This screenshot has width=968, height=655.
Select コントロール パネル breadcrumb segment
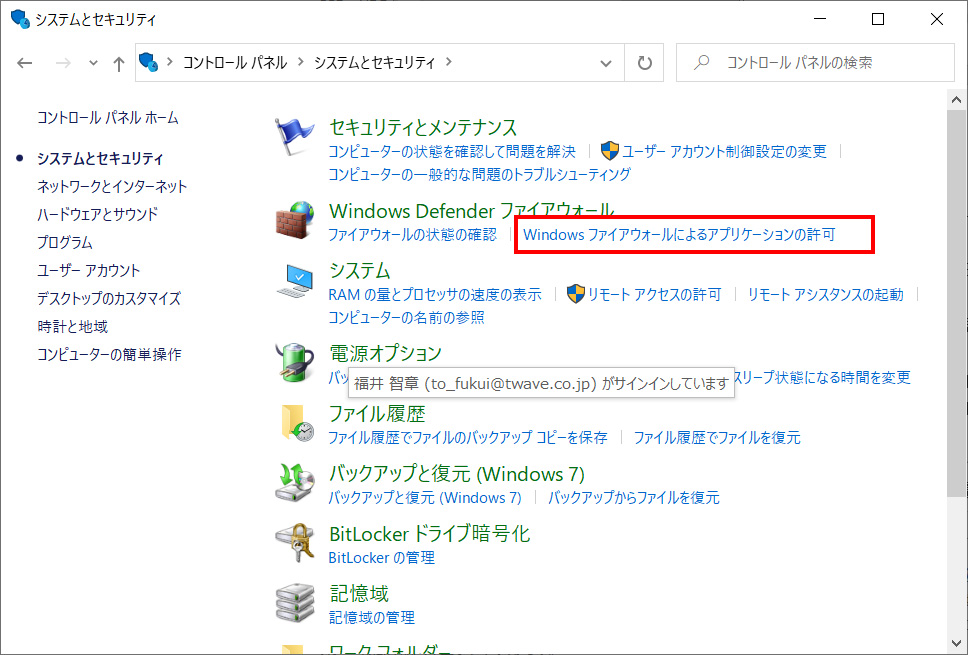pyautogui.click(x=235, y=62)
